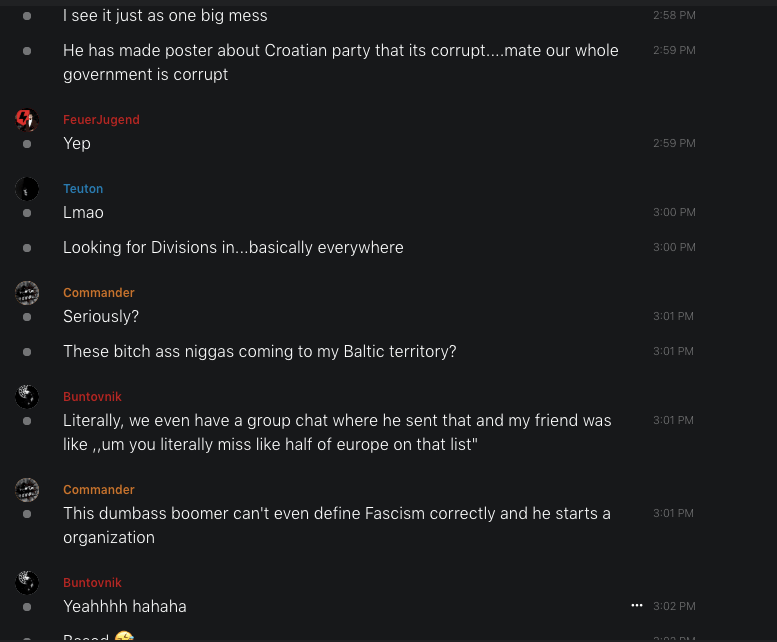777x642 pixels.
Task: Select Buntovnik's avatar above the "Literally, we even" message
Action: coord(27,397)
